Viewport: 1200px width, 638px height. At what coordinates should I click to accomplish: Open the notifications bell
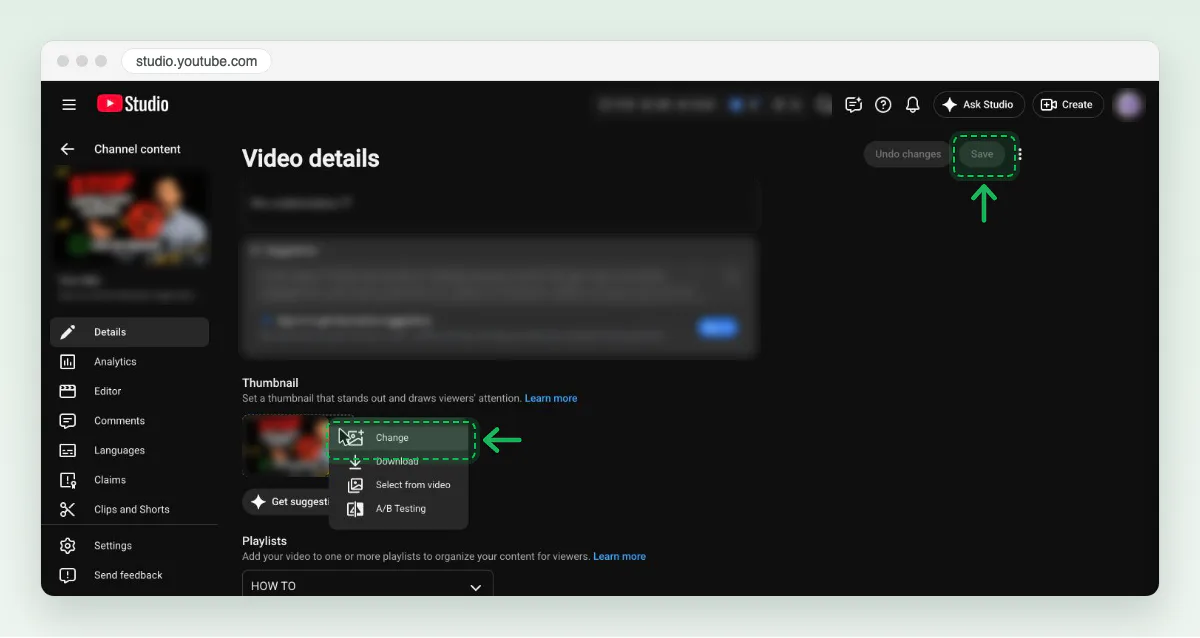tap(912, 104)
